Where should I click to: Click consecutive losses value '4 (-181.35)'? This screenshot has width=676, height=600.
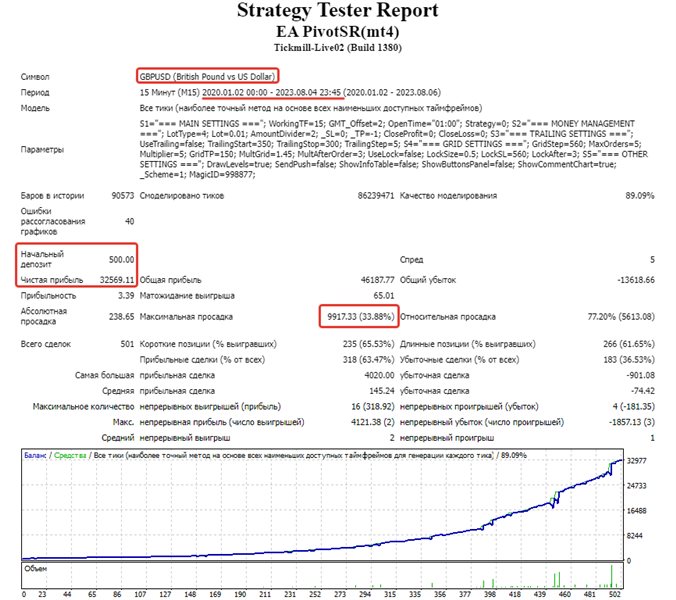click(x=634, y=406)
